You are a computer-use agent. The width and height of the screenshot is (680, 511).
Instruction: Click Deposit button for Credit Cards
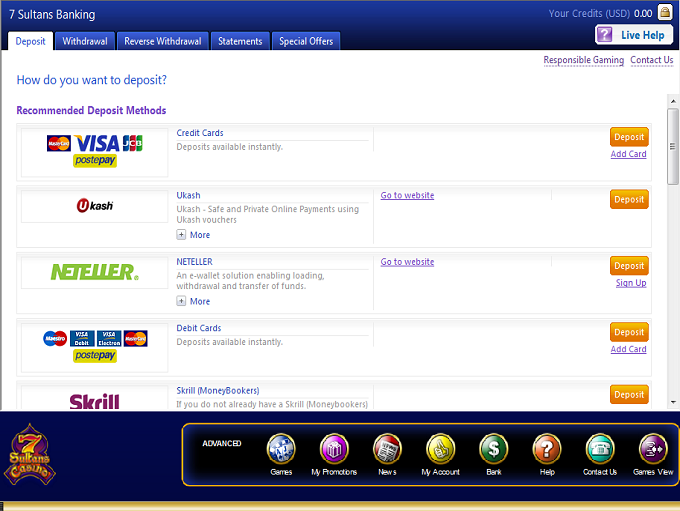[629, 137]
